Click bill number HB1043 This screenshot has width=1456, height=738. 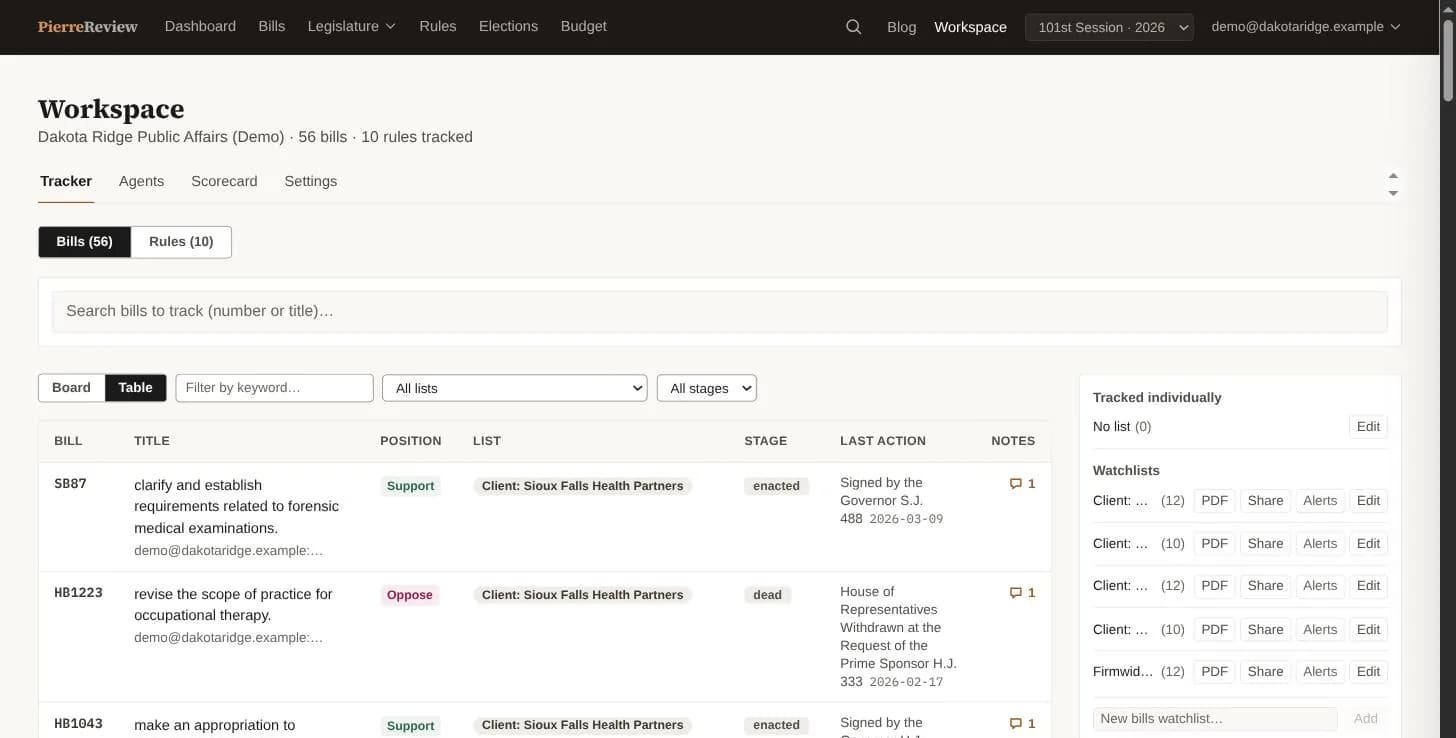(78, 724)
